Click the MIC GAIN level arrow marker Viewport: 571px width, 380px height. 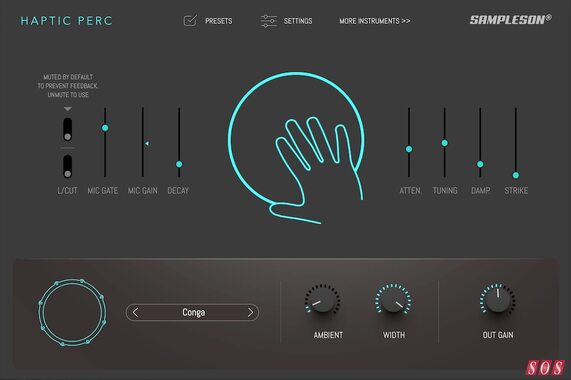click(x=147, y=143)
